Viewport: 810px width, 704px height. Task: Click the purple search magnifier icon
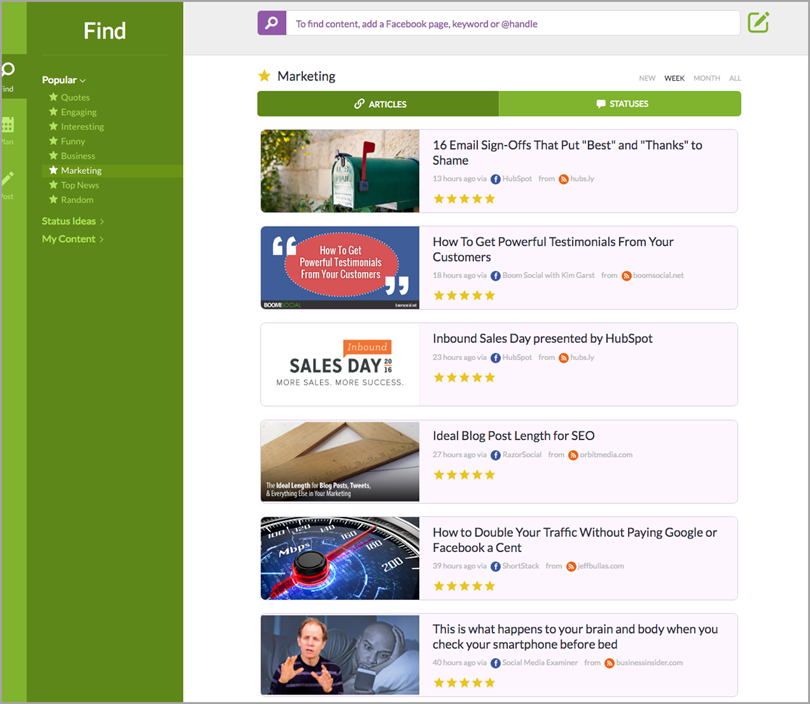point(271,23)
